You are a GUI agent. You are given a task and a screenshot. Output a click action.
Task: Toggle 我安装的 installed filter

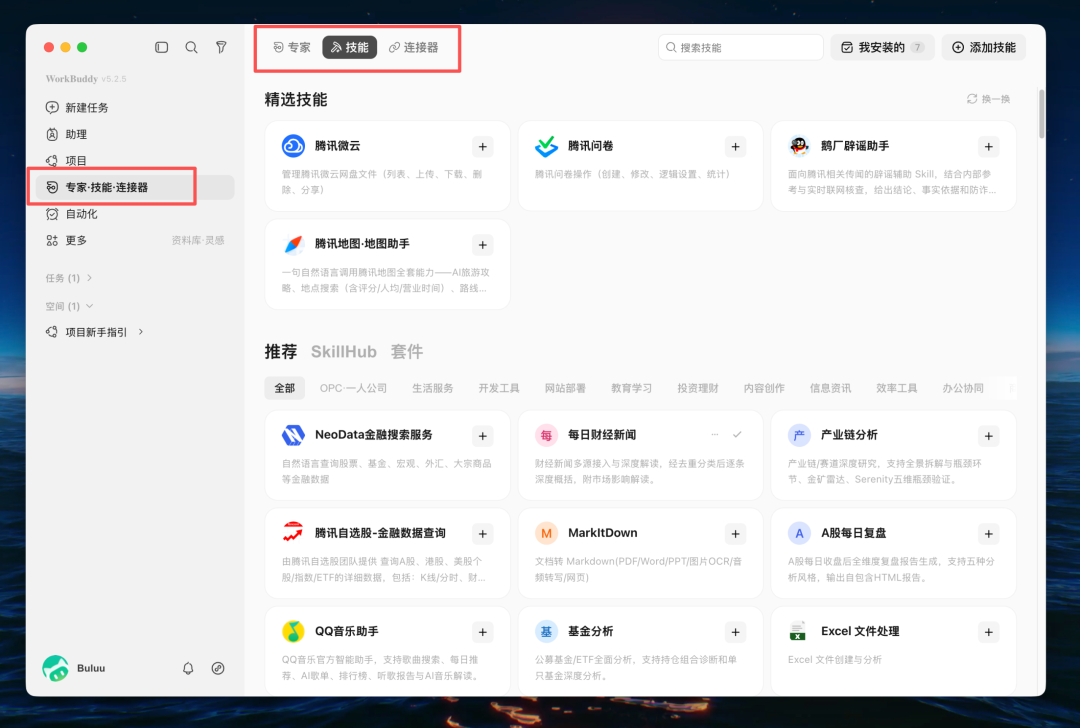click(882, 48)
